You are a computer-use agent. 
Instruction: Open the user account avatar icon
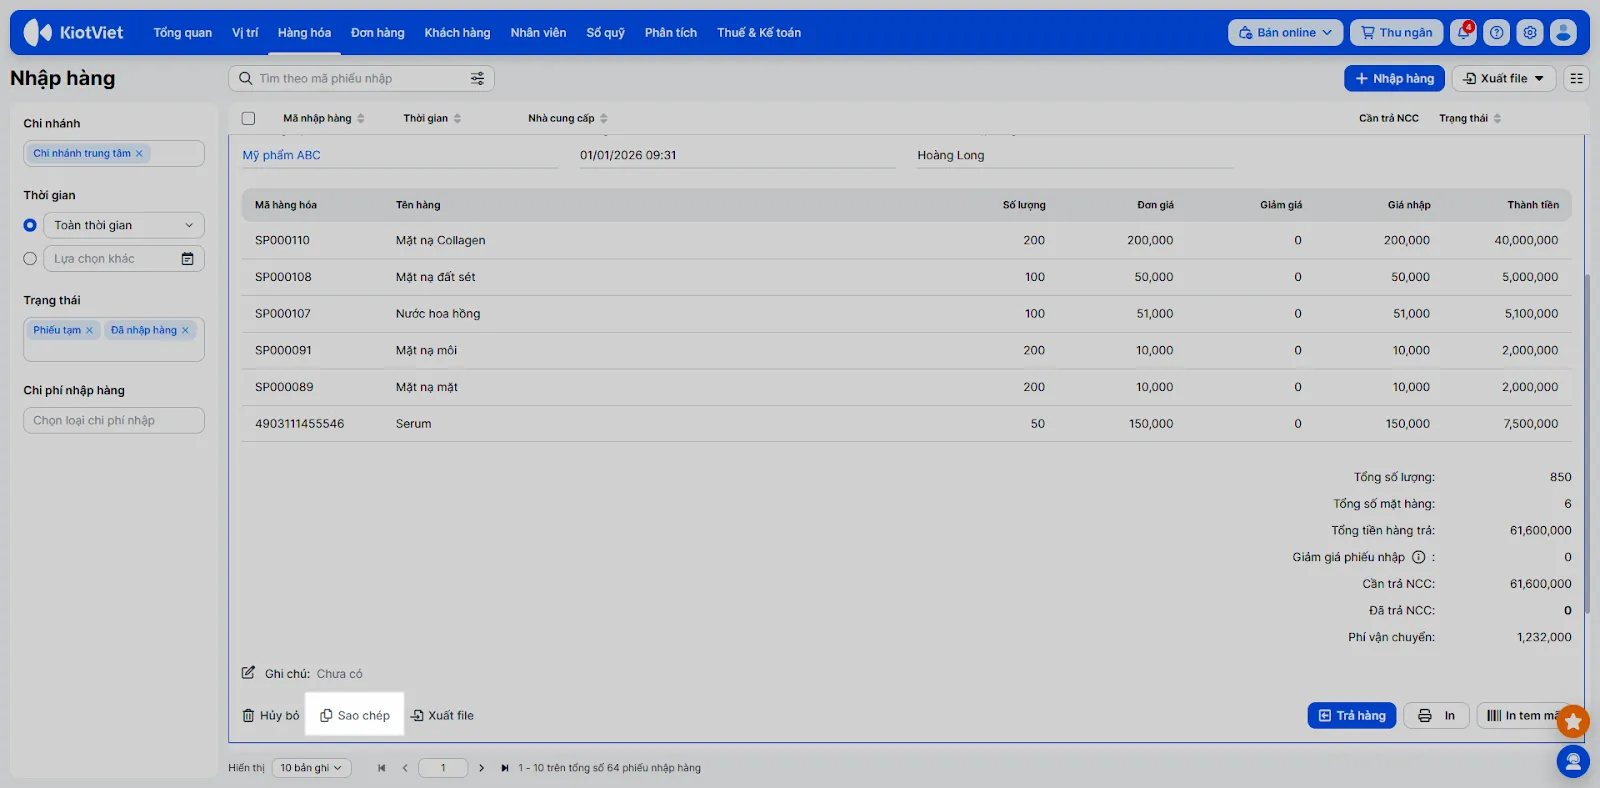(x=1563, y=33)
